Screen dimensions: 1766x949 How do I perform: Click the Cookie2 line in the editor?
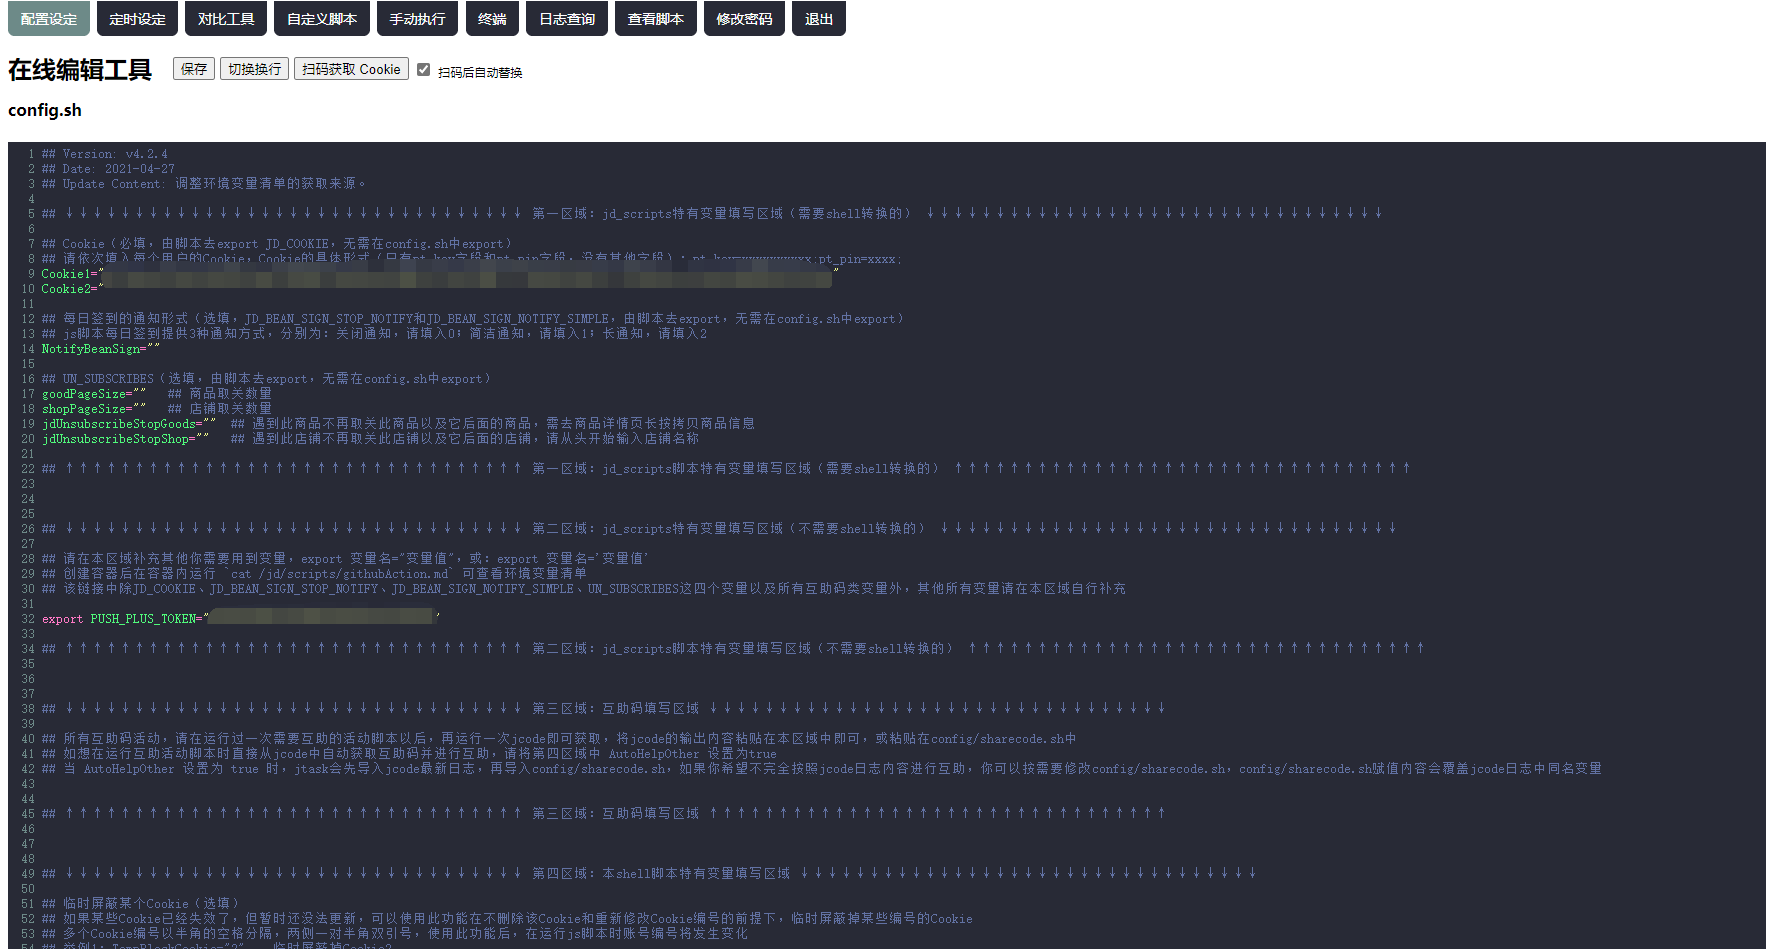(x=70, y=289)
